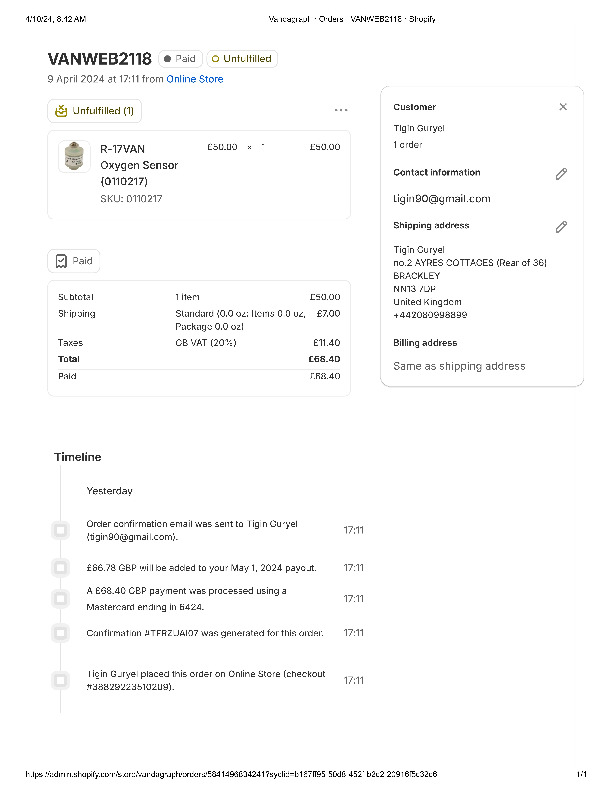
Task: Select the Confirmation generated timeline marker
Action: 61,633
